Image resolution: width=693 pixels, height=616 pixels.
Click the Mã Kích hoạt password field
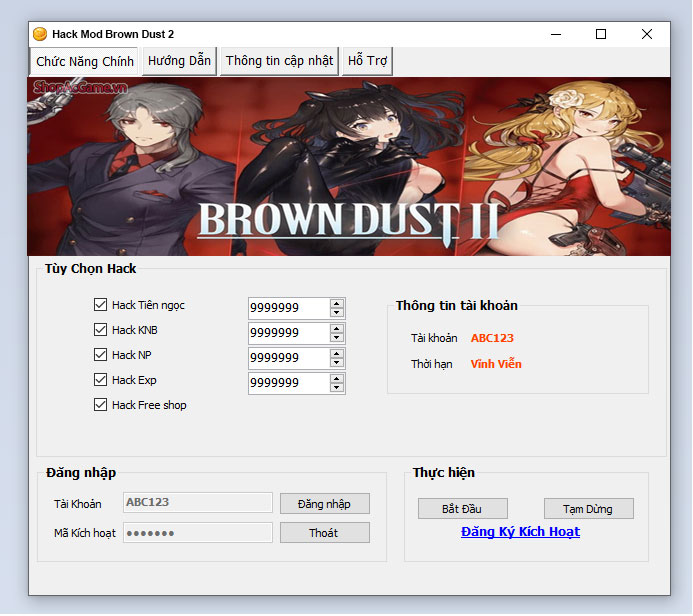click(x=198, y=533)
